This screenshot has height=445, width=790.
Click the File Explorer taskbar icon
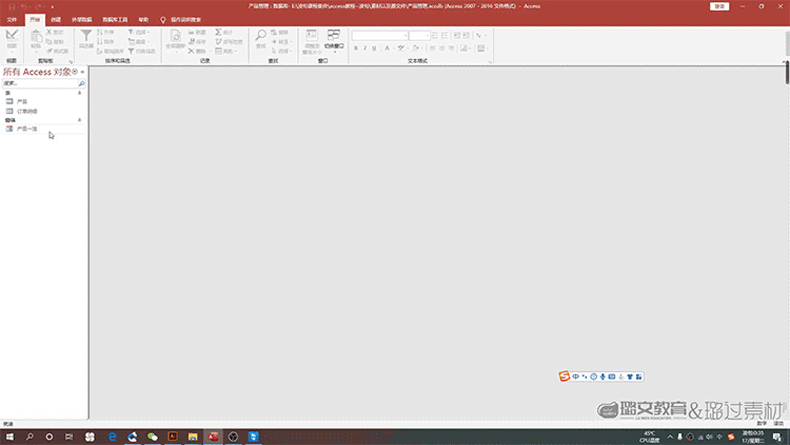pyautogui.click(x=192, y=436)
